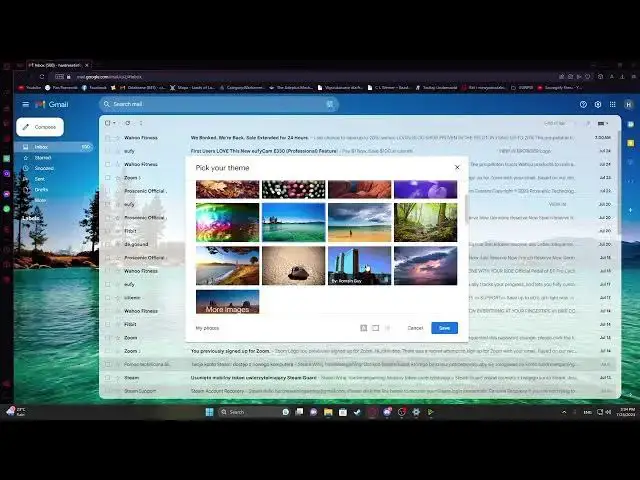The height and width of the screenshot is (480, 640).
Task: Click Cancel in the theme dialog
Action: [415, 328]
